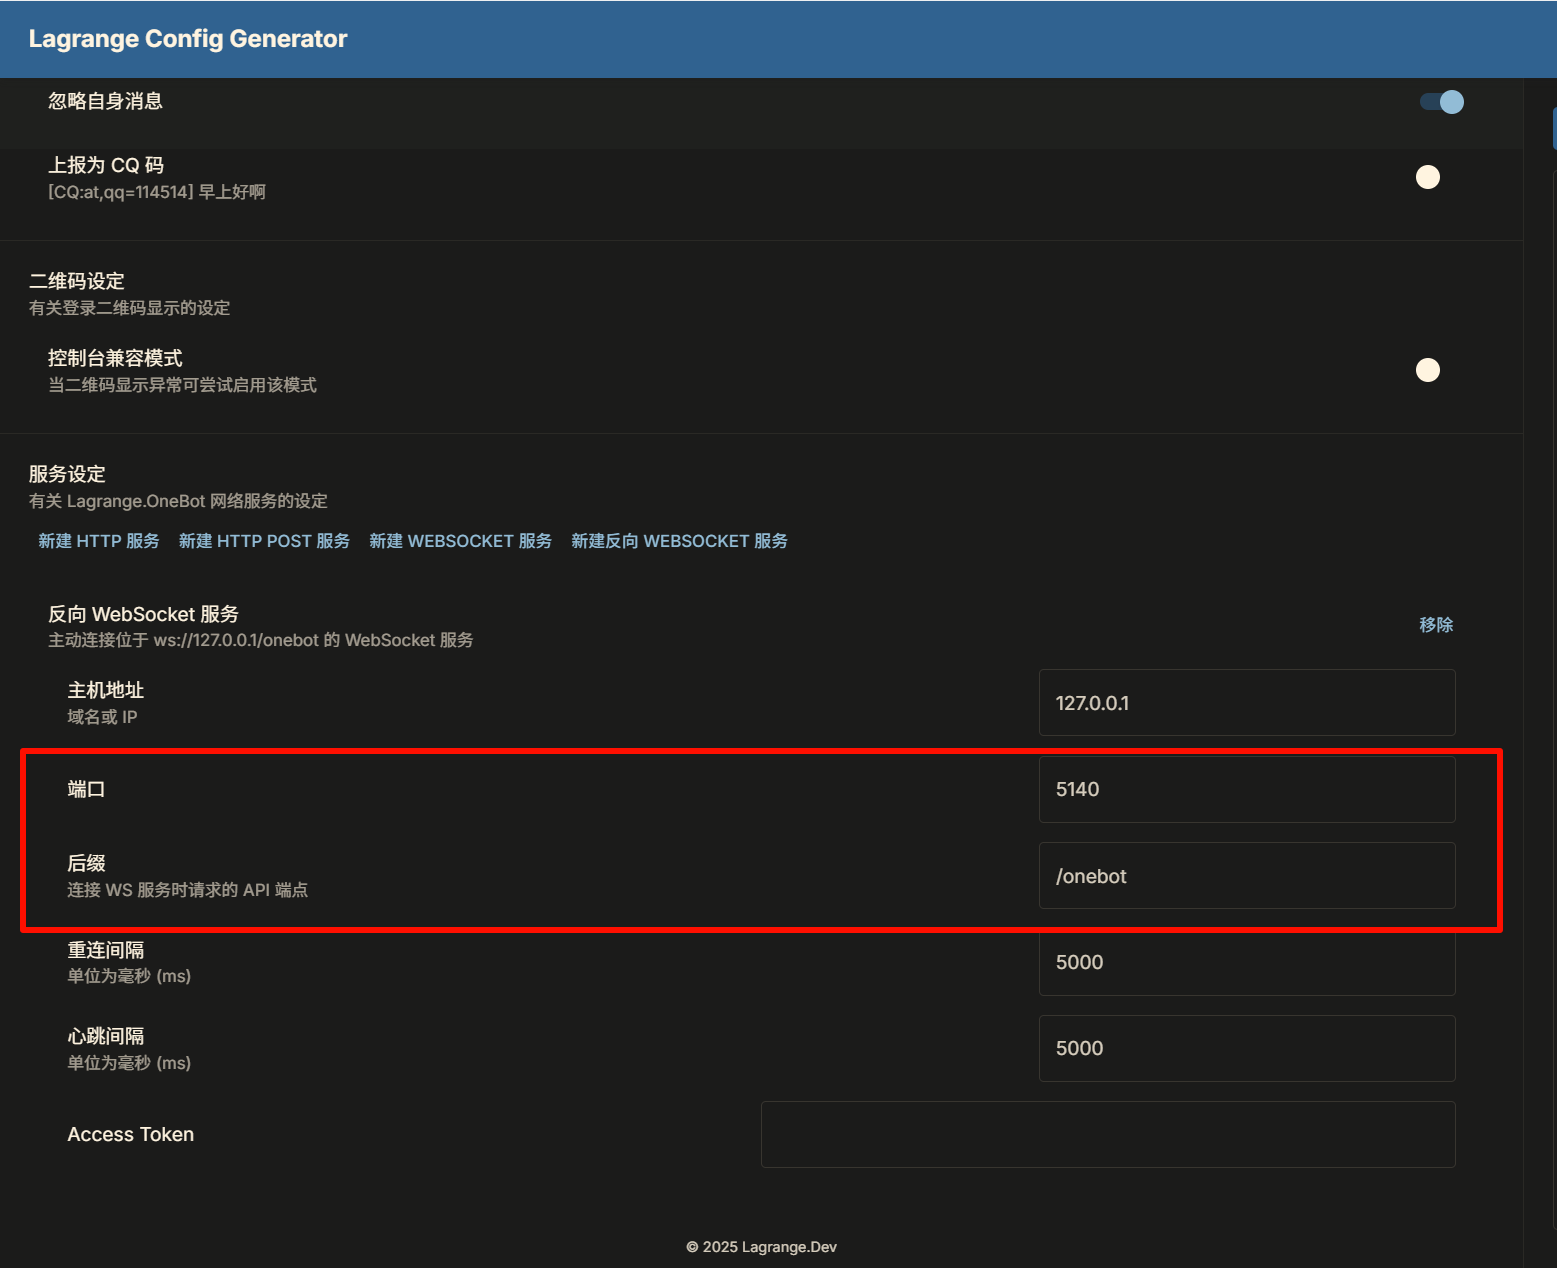The height and width of the screenshot is (1268, 1557).
Task: Select the 后缀 field containing /onebot
Action: pos(1247,876)
